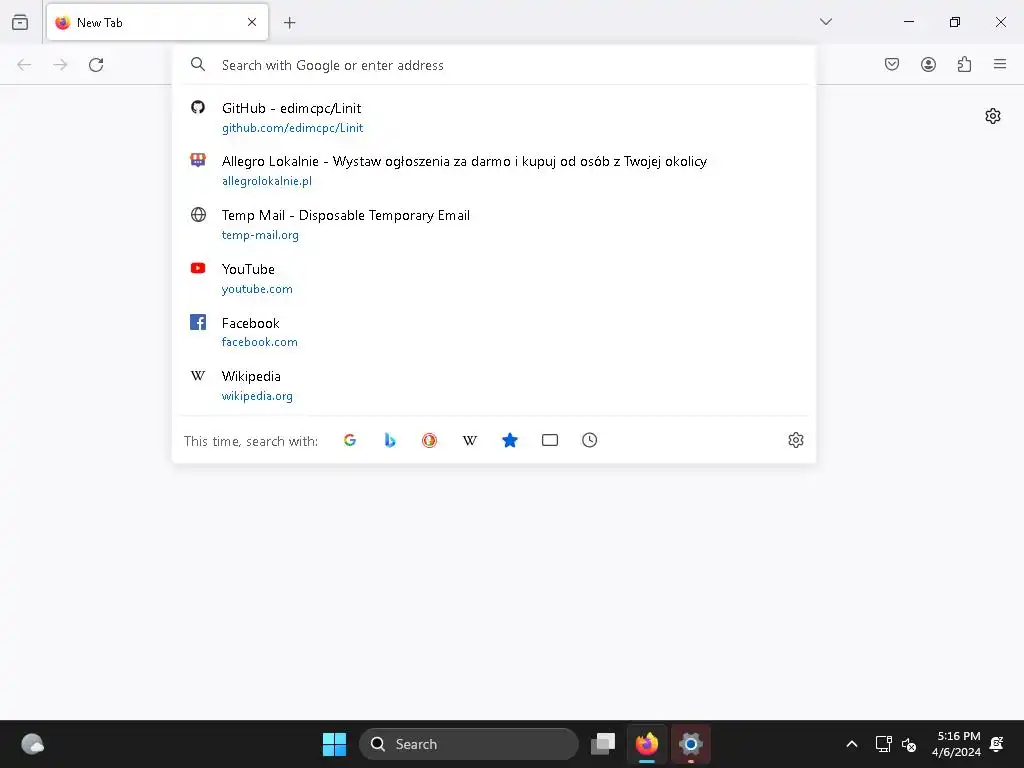The height and width of the screenshot is (768, 1024).
Task: Open the weather widget on taskbar
Action: tap(33, 744)
